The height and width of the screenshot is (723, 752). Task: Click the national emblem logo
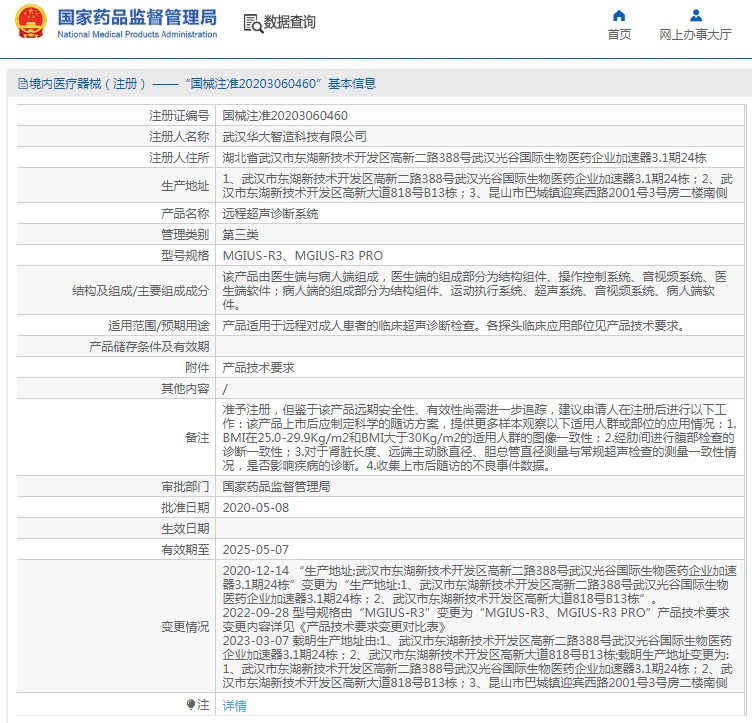click(x=31, y=22)
